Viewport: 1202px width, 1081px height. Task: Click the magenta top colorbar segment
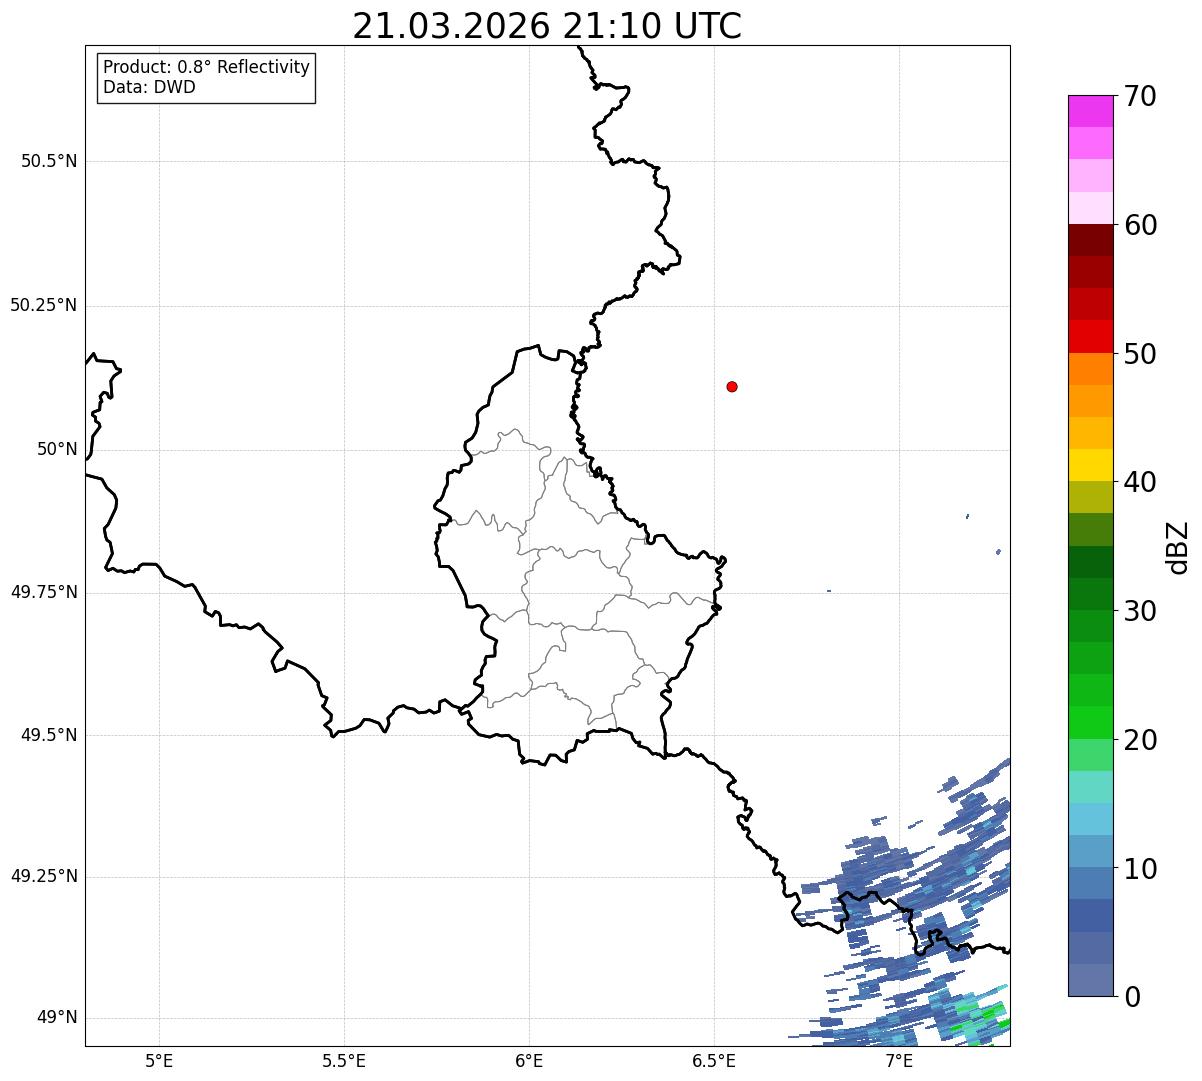pyautogui.click(x=1090, y=111)
